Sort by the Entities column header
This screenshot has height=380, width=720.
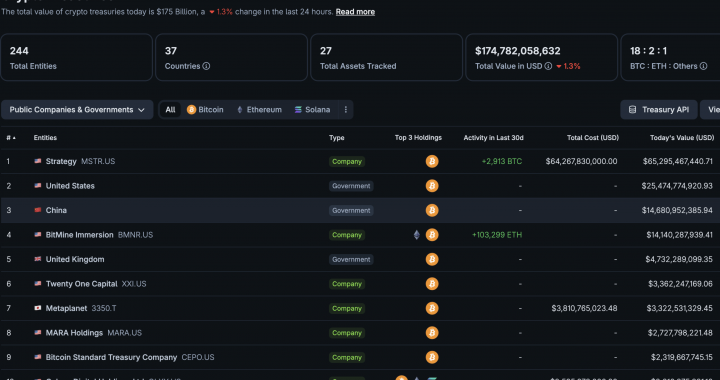pyautogui.click(x=45, y=138)
